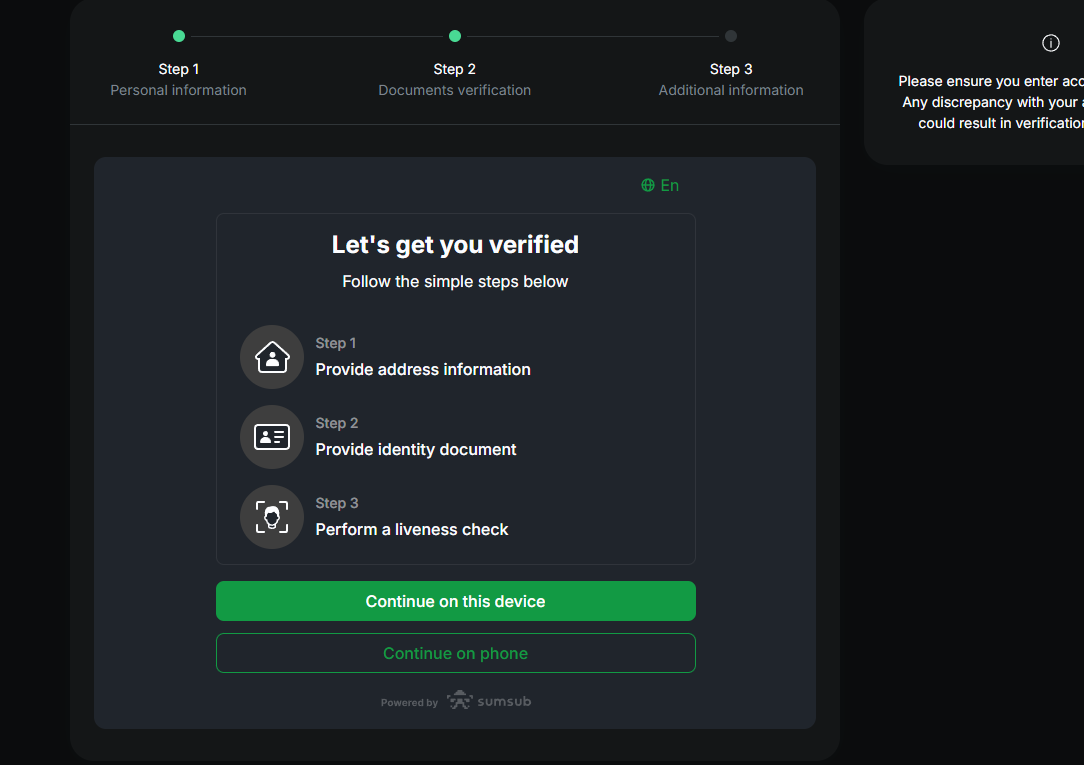Click the Let's get you verified heading

point(455,245)
